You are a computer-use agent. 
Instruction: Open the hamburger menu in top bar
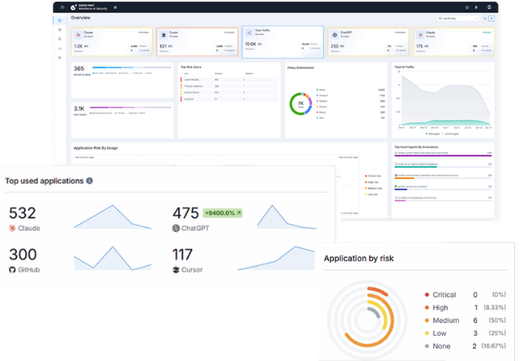point(62,7)
